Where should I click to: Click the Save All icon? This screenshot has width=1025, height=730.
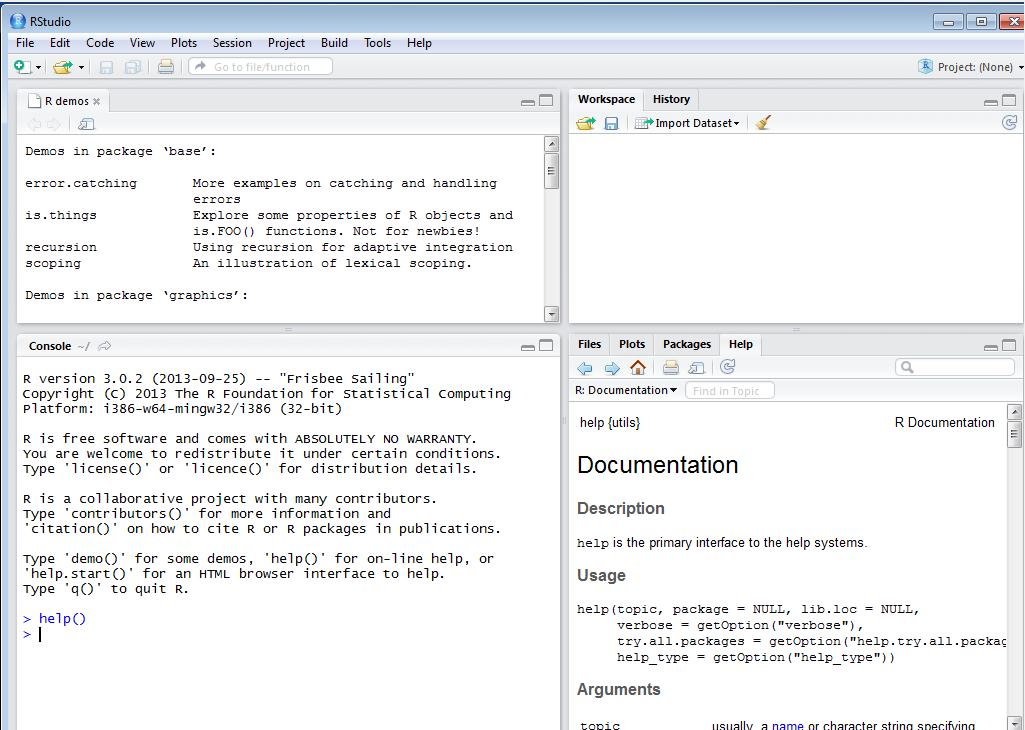tap(133, 67)
